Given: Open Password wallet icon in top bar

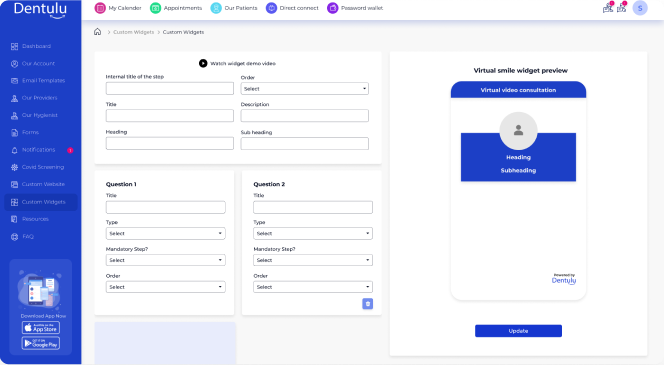Looking at the screenshot, I should (x=333, y=8).
